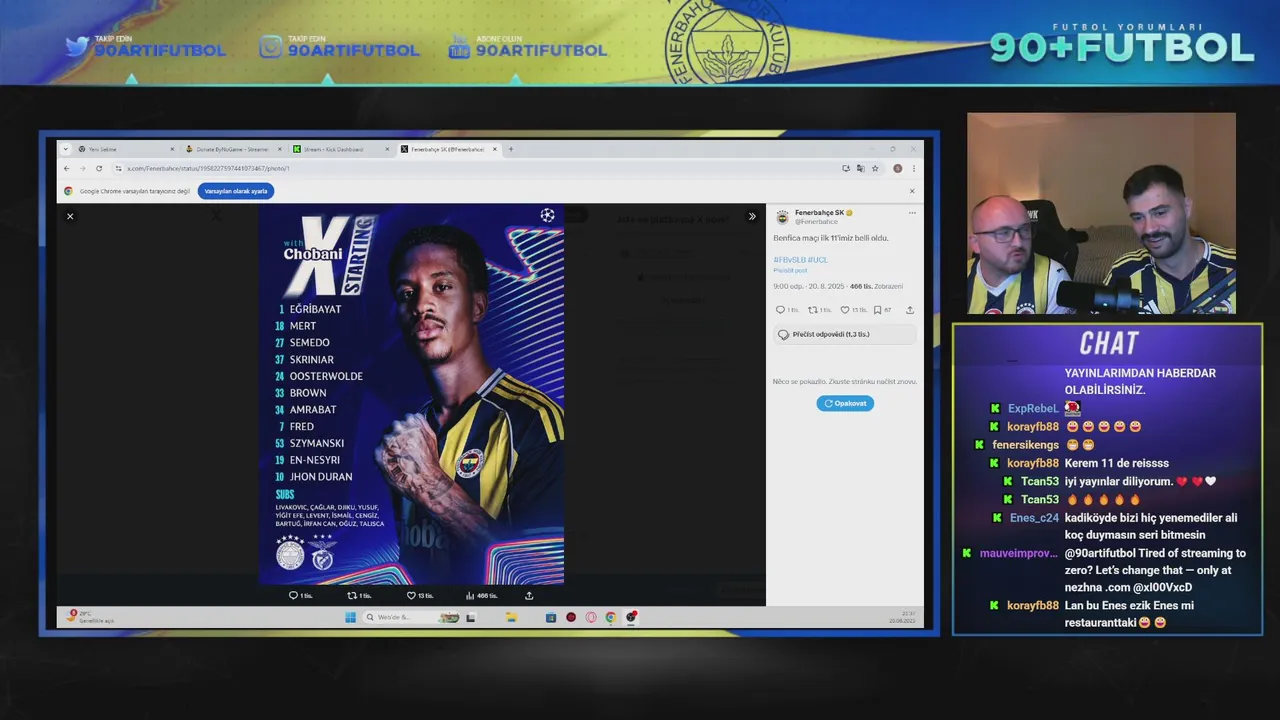The height and width of the screenshot is (720, 1280).
Task: Click the Instagram 90ARTIFUTBOL banner handle
Action: (x=354, y=50)
